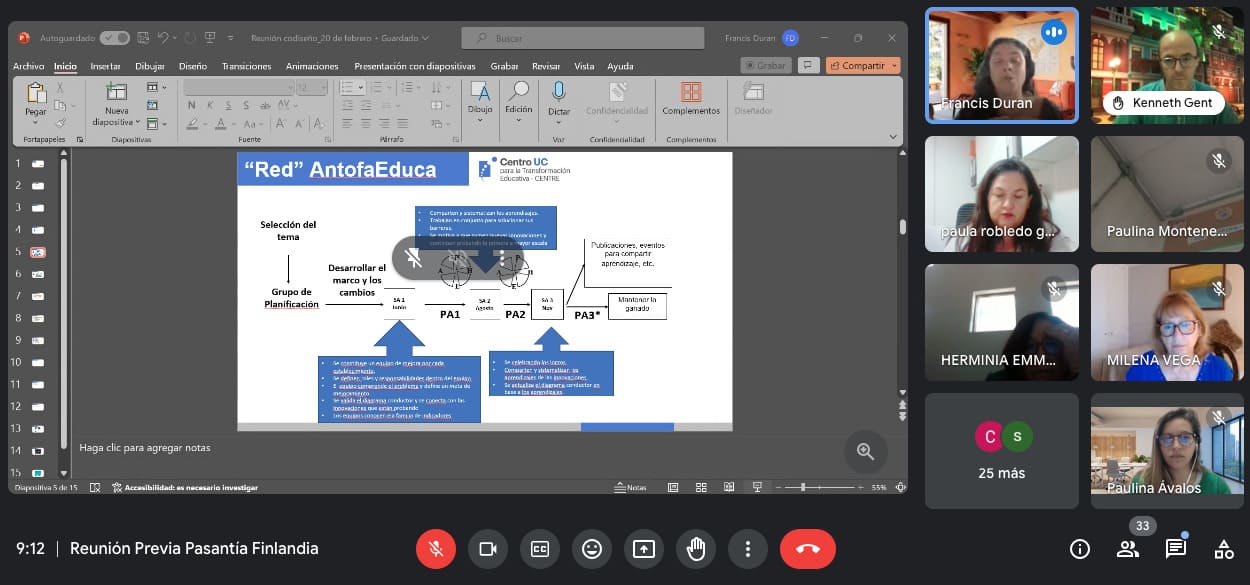Viewport: 1250px width, 585px height.
Task: Raise your hand in the meeting
Action: (x=696, y=549)
